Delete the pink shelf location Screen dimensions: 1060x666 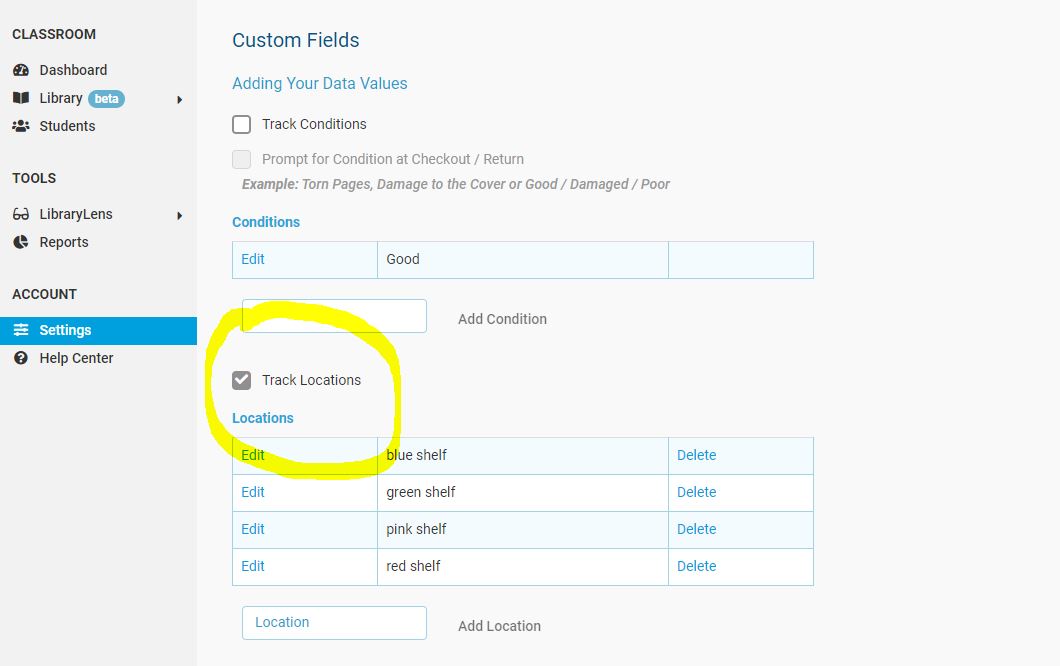(696, 529)
